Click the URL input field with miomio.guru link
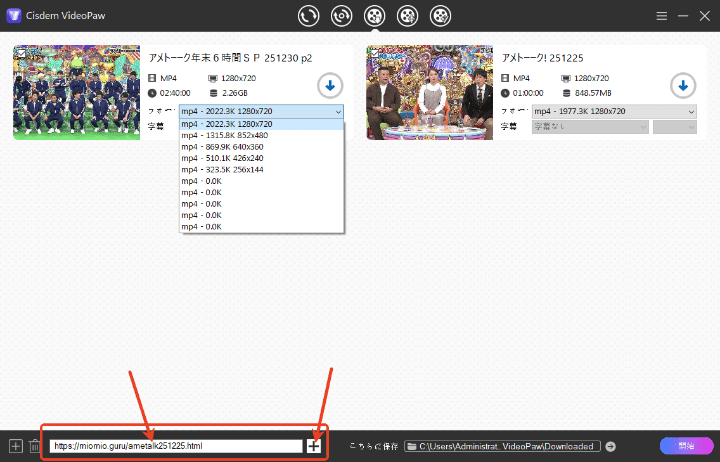The height and width of the screenshot is (462, 720). tap(175, 446)
